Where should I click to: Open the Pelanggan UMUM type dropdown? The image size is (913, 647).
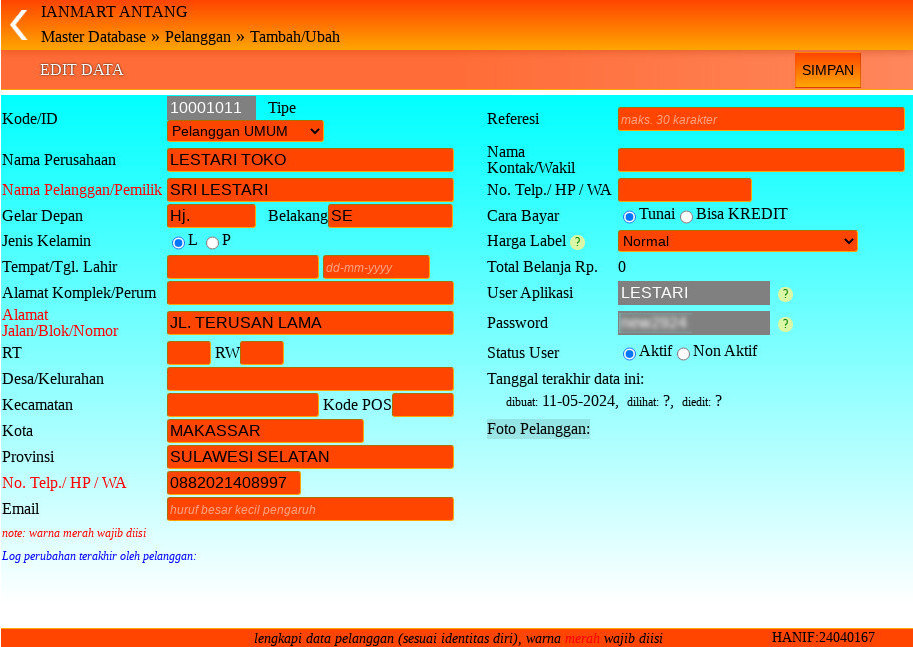click(x=245, y=131)
